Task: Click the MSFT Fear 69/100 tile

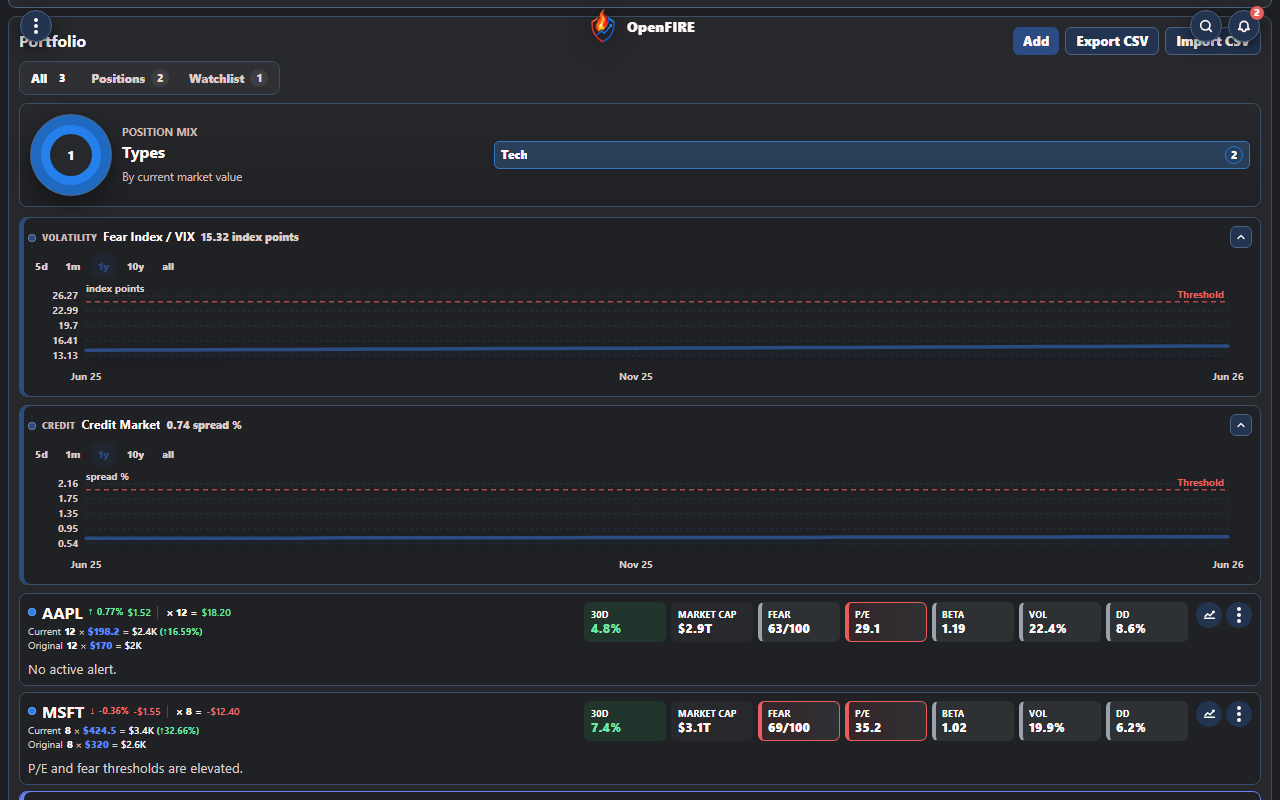Action: click(799, 721)
